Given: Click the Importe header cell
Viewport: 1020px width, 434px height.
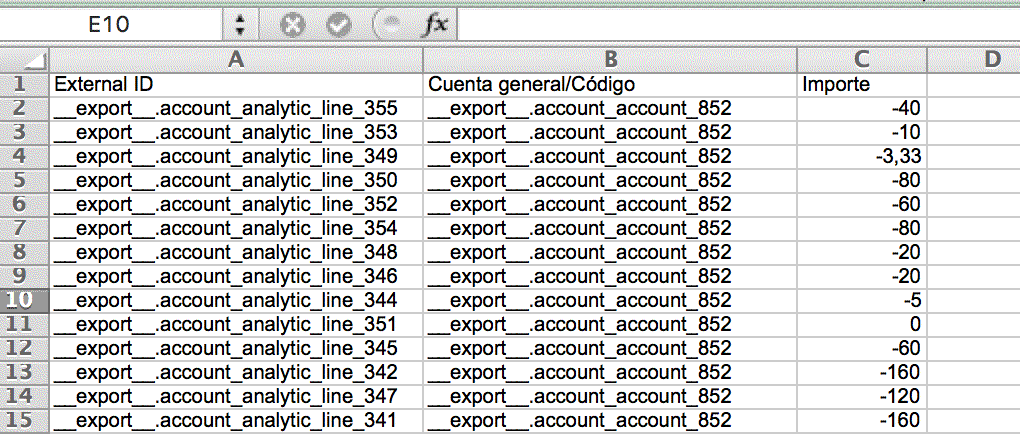Looking at the screenshot, I should (x=862, y=85).
